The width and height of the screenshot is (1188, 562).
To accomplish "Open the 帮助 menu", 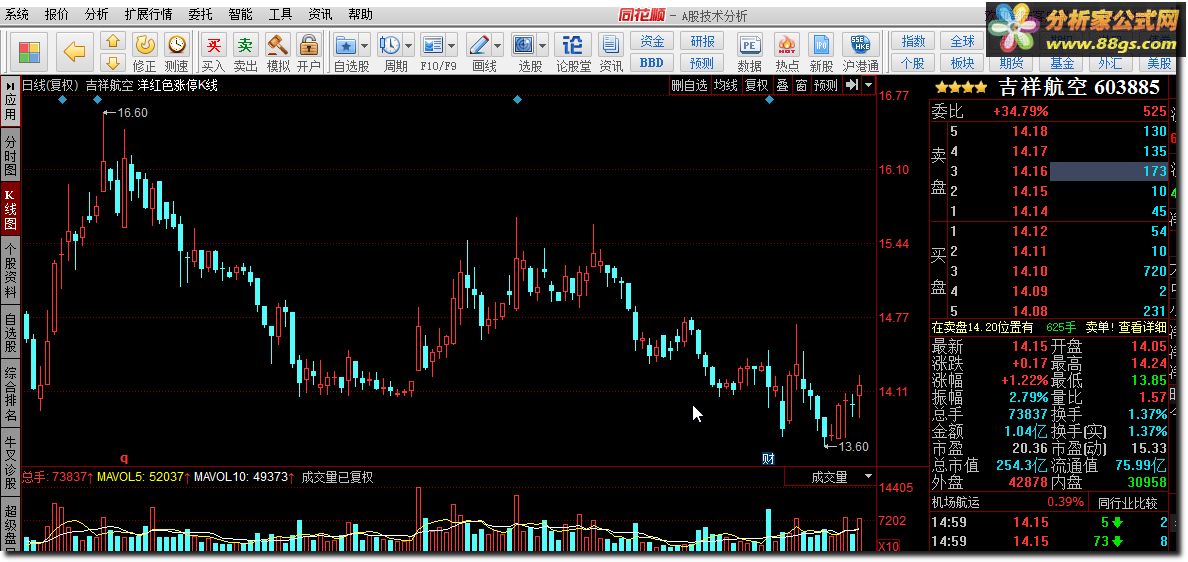I will [x=360, y=14].
